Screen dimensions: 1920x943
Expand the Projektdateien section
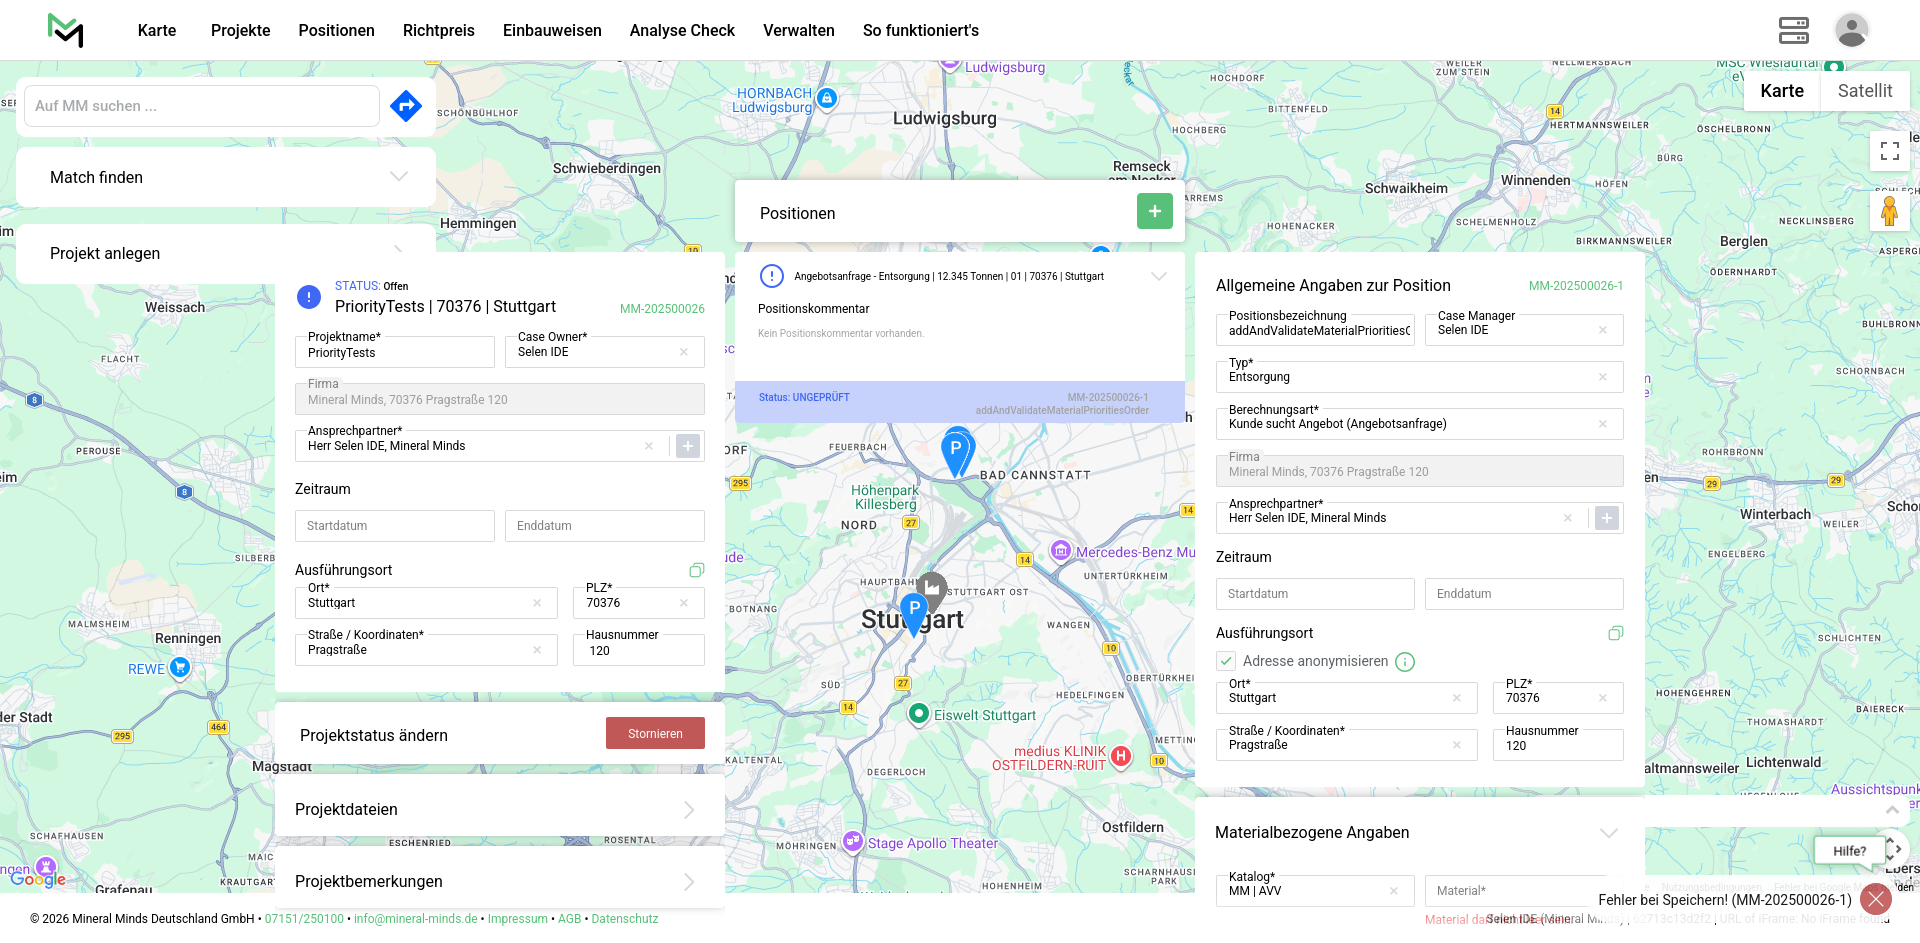click(x=688, y=810)
